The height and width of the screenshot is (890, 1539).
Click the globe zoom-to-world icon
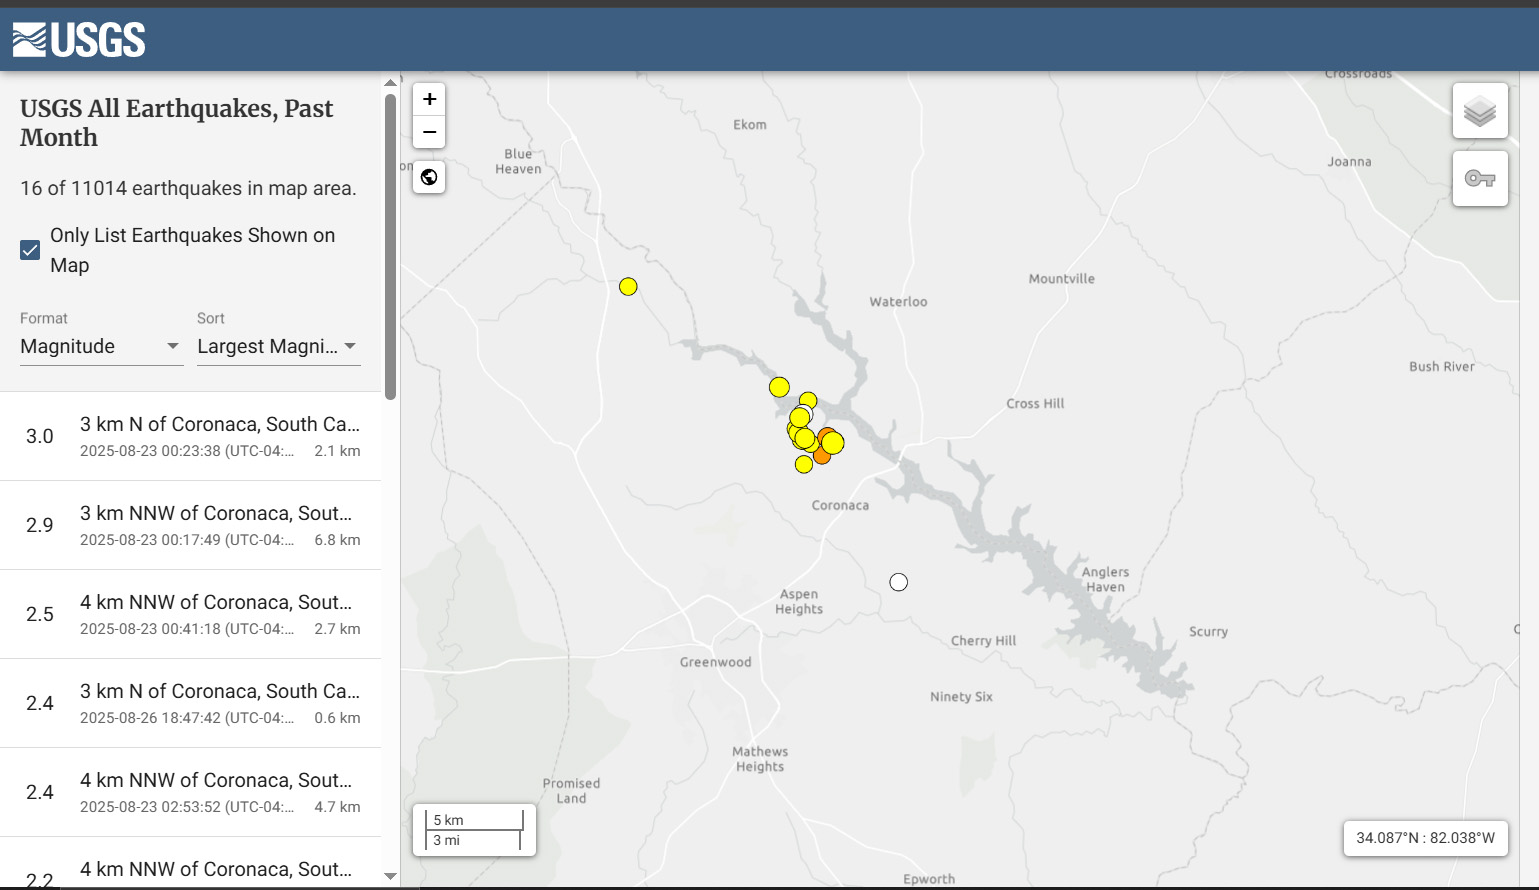tap(429, 177)
